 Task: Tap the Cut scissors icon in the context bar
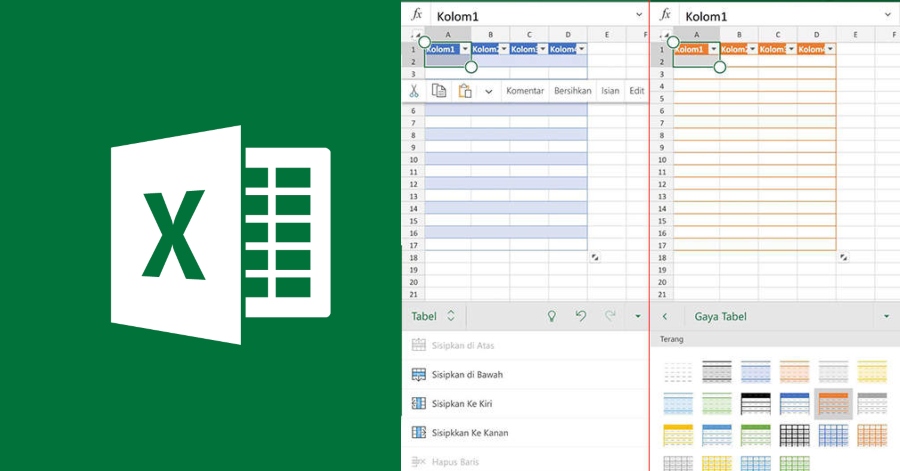click(x=414, y=91)
